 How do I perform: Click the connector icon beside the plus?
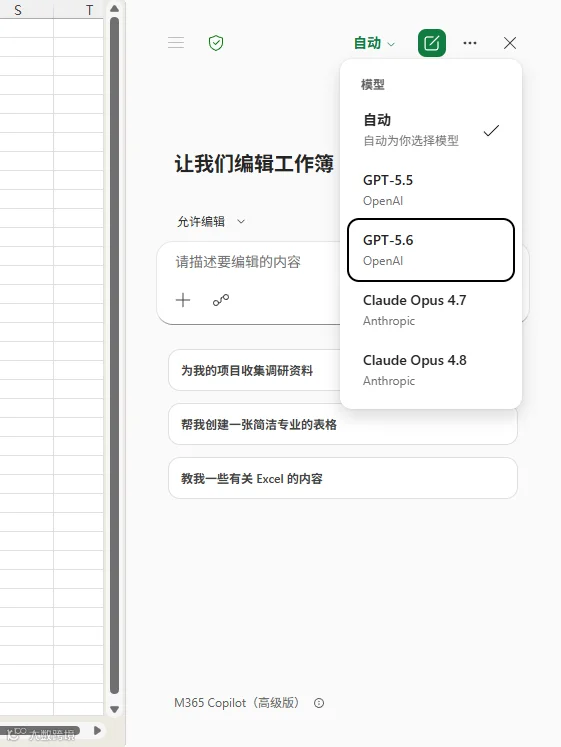tap(221, 300)
